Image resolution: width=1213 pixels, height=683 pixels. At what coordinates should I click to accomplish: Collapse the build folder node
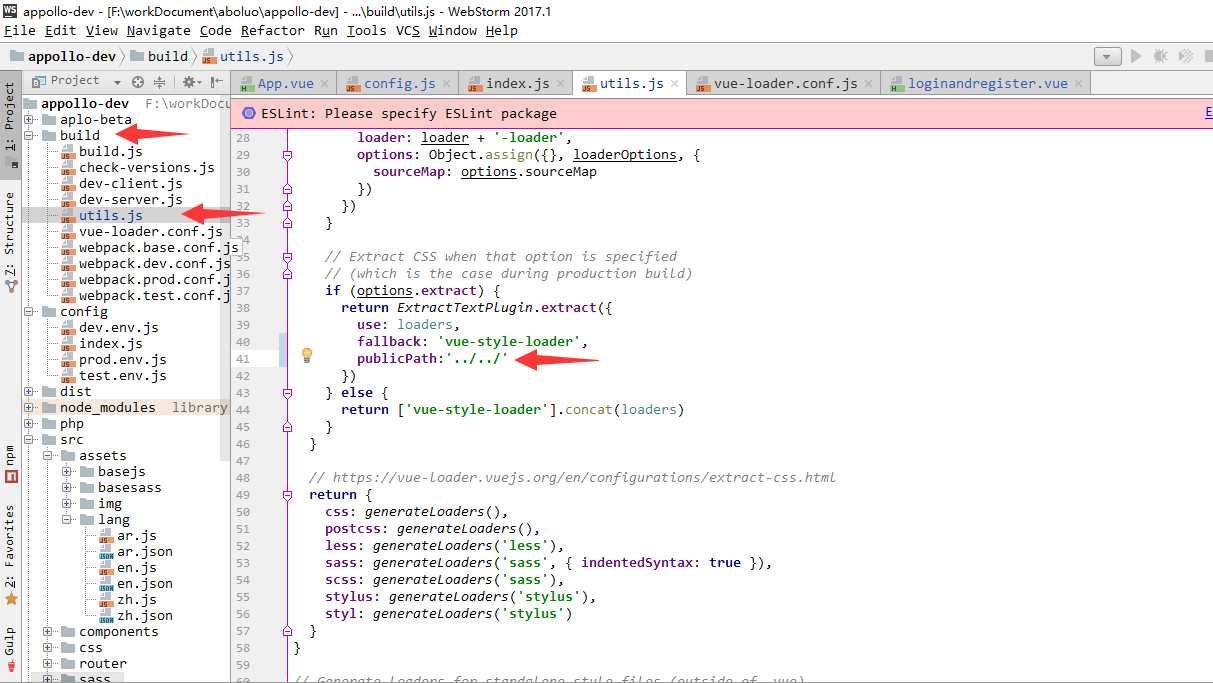click(x=29, y=136)
